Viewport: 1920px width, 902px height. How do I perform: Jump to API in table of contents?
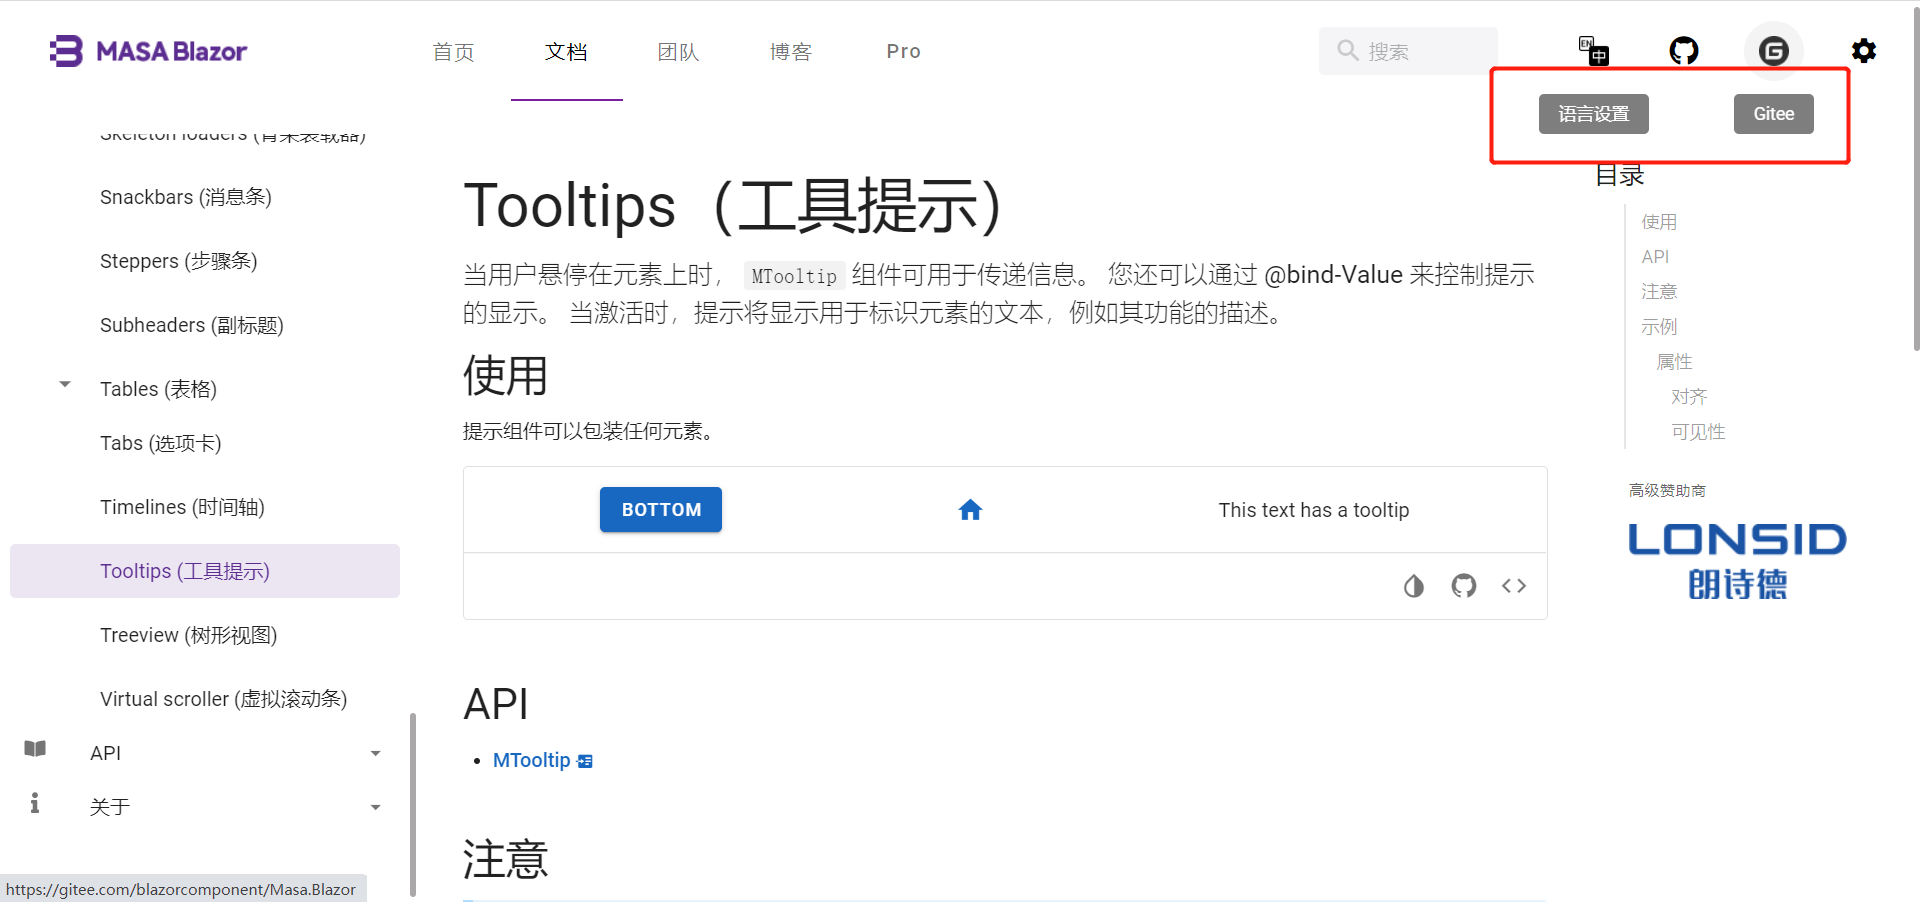[1655, 257]
